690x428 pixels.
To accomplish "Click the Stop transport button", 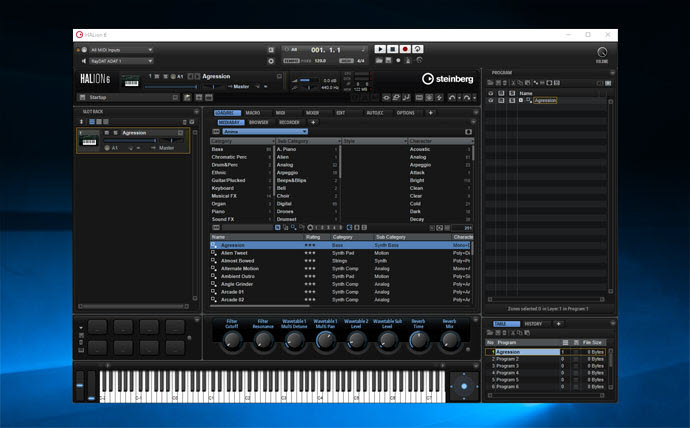I will 392,49.
